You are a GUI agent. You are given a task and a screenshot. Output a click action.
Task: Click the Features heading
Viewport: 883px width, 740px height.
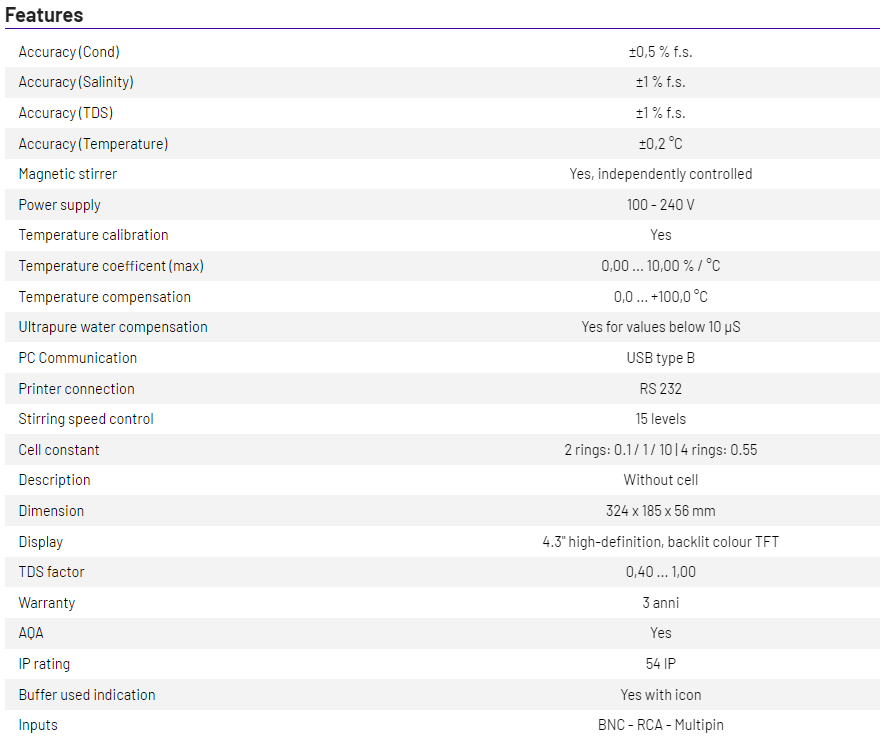click(44, 14)
